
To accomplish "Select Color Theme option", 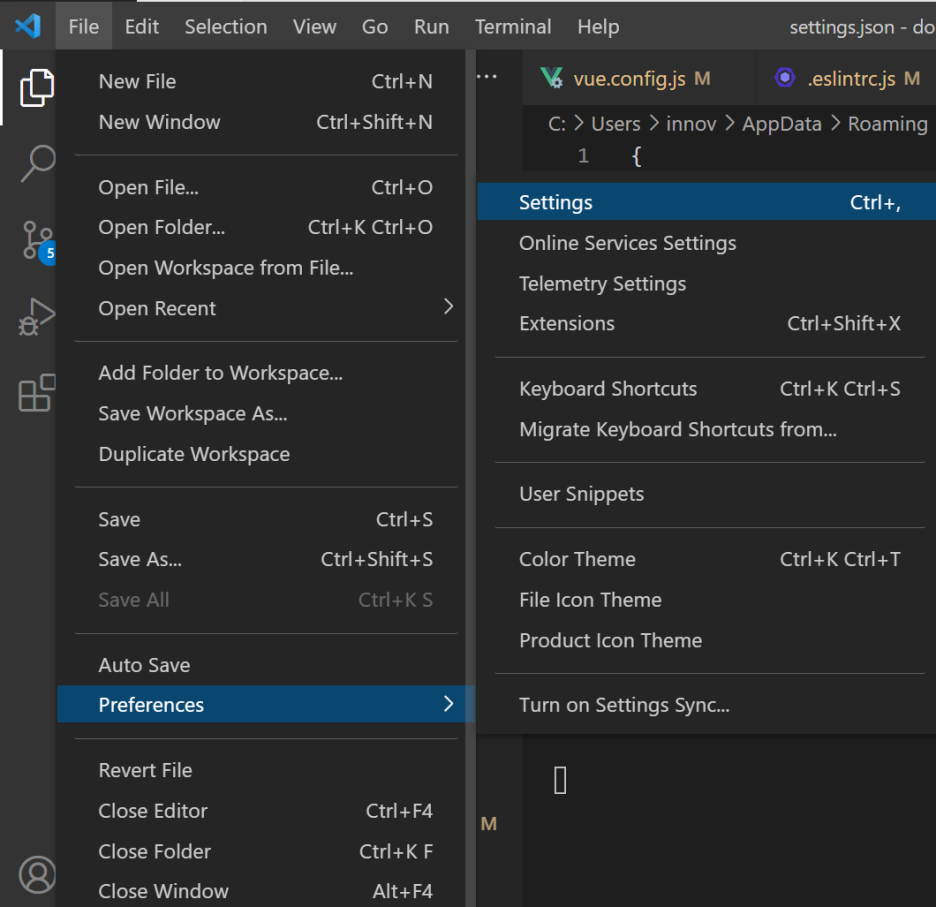I will (x=577, y=559).
